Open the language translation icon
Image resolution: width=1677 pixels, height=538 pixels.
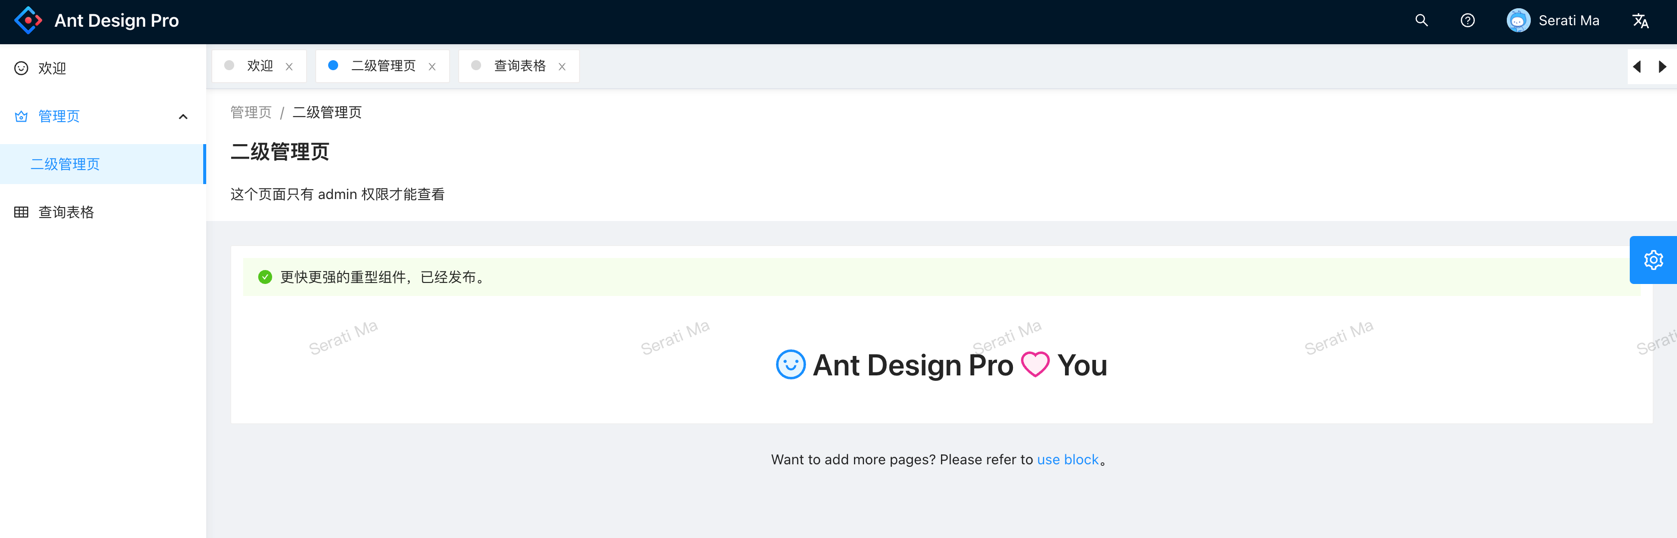(1640, 20)
